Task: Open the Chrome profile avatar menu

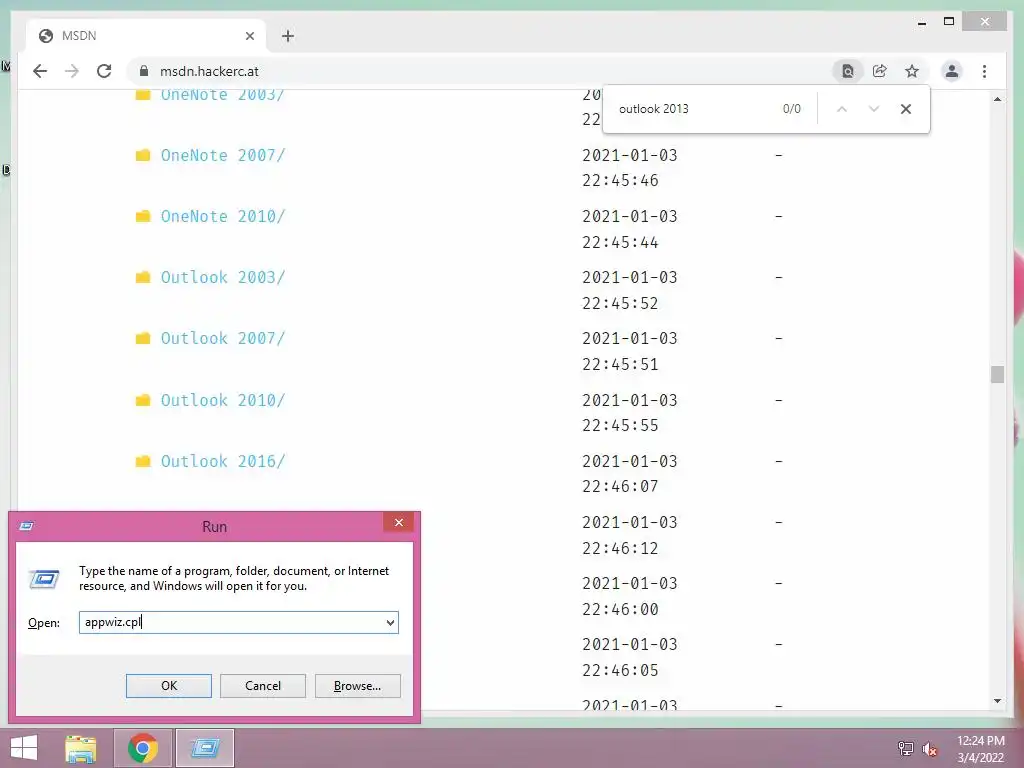Action: 952,71
